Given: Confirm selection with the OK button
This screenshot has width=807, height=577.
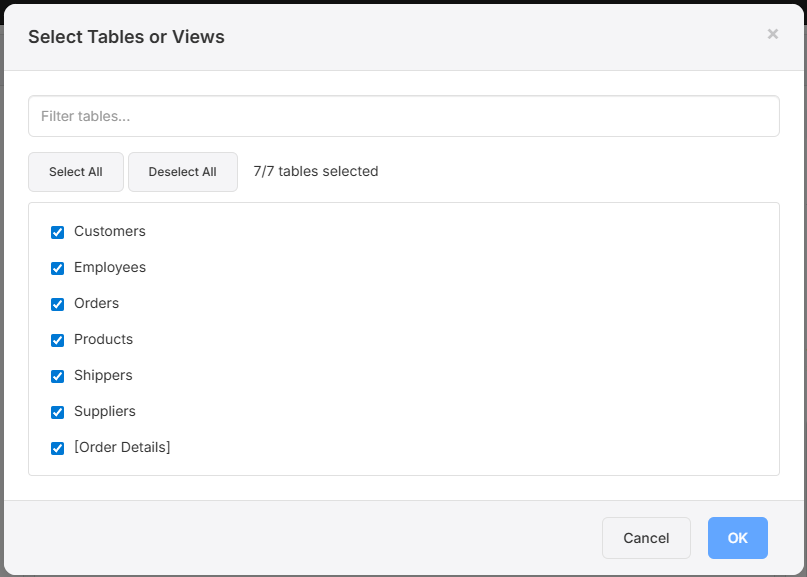Looking at the screenshot, I should [x=737, y=538].
